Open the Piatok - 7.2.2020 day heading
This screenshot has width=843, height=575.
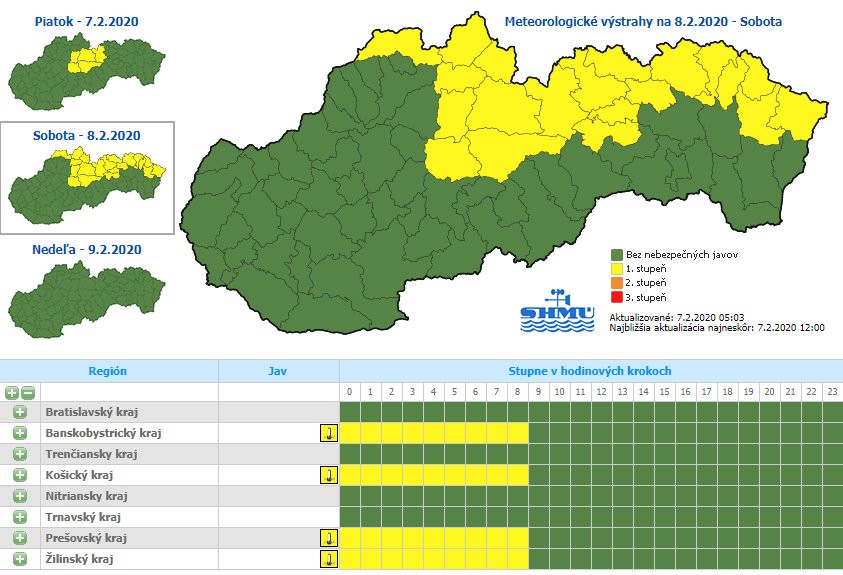(87, 20)
